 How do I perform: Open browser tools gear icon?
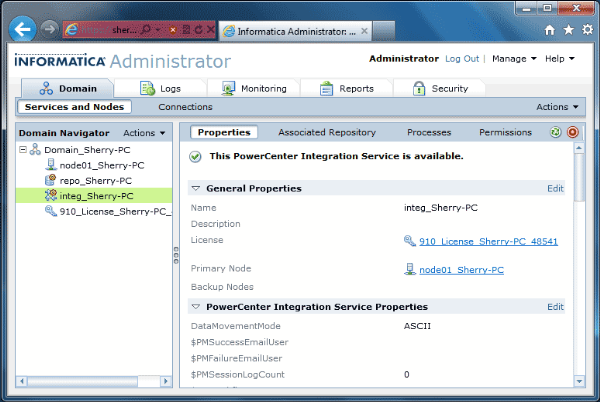pyautogui.click(x=587, y=29)
